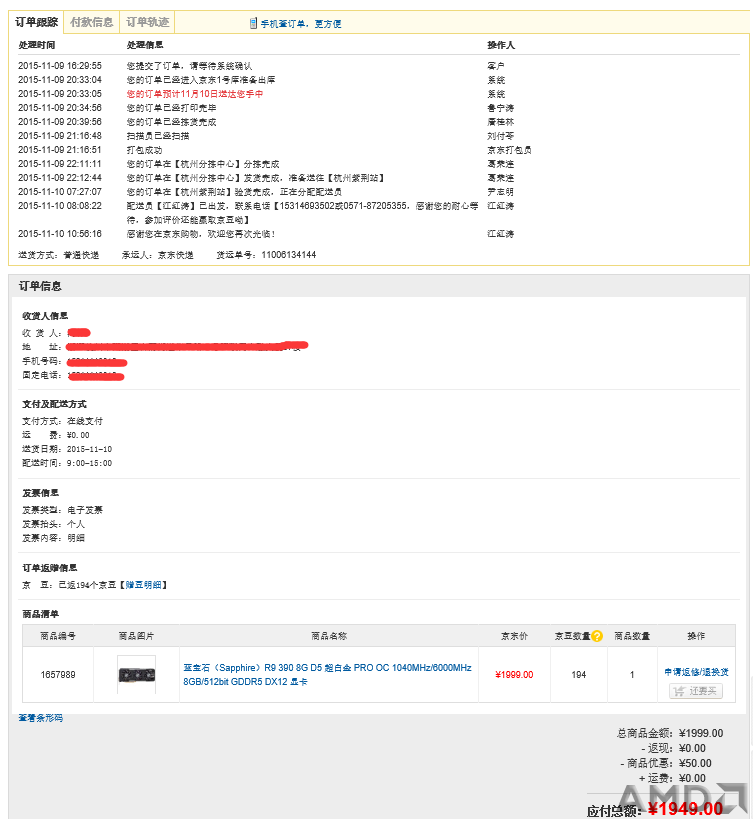Viewport: 753px width, 819px height.
Task: Open the Sapphire R9 390 product name link
Action: [327, 674]
